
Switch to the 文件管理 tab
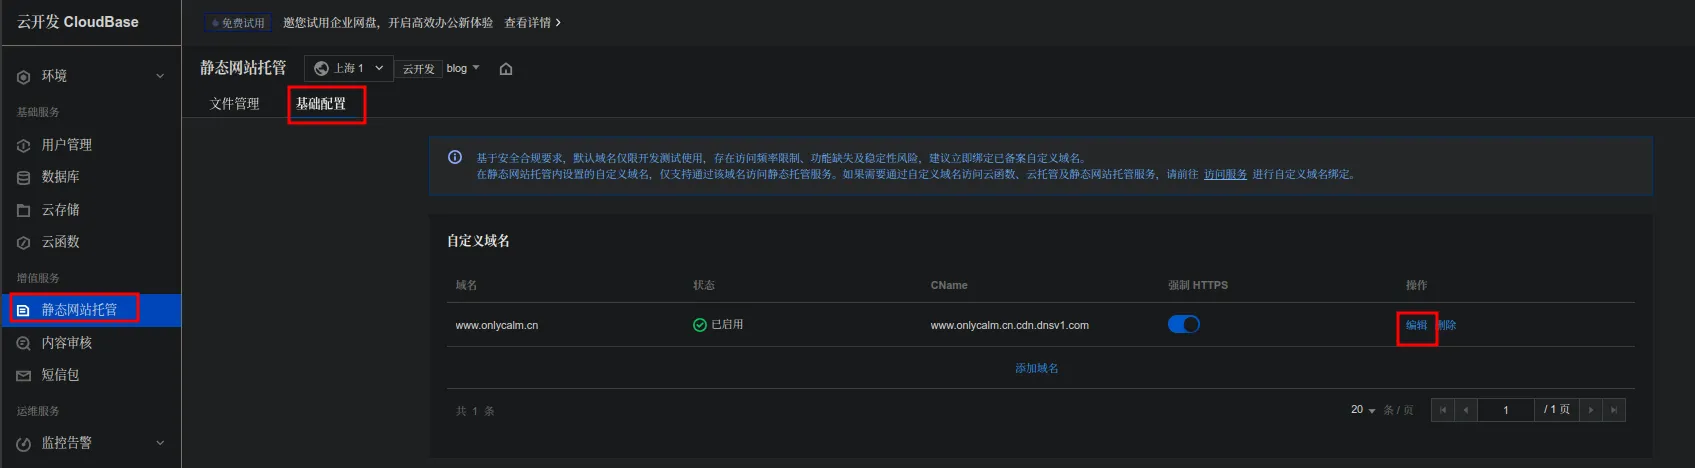(x=234, y=104)
